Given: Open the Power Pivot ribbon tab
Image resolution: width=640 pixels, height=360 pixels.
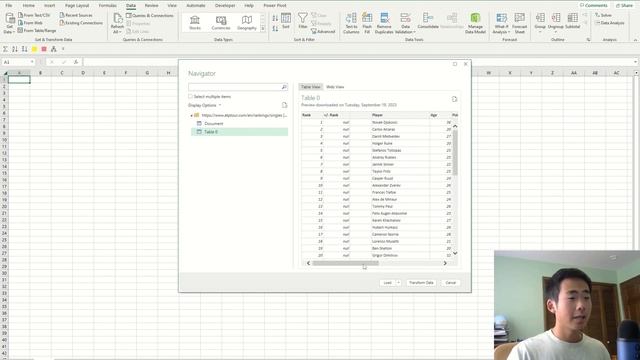Looking at the screenshot, I should 275,6.
